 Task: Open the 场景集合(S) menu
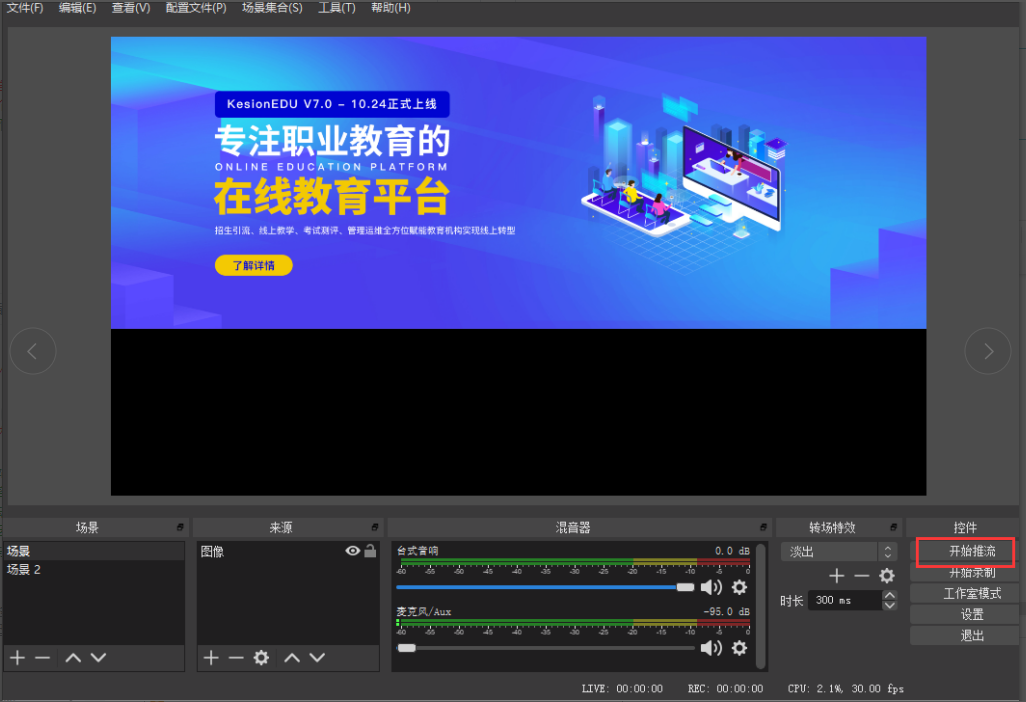(271, 8)
